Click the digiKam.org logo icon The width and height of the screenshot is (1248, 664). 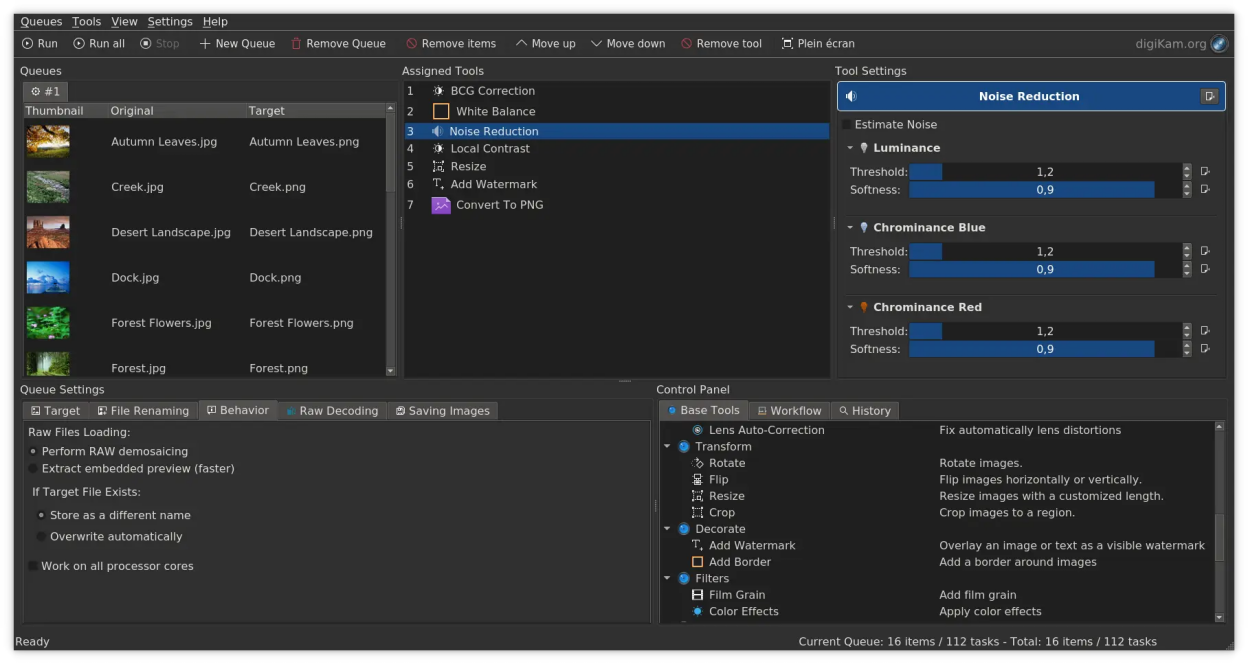1219,44
